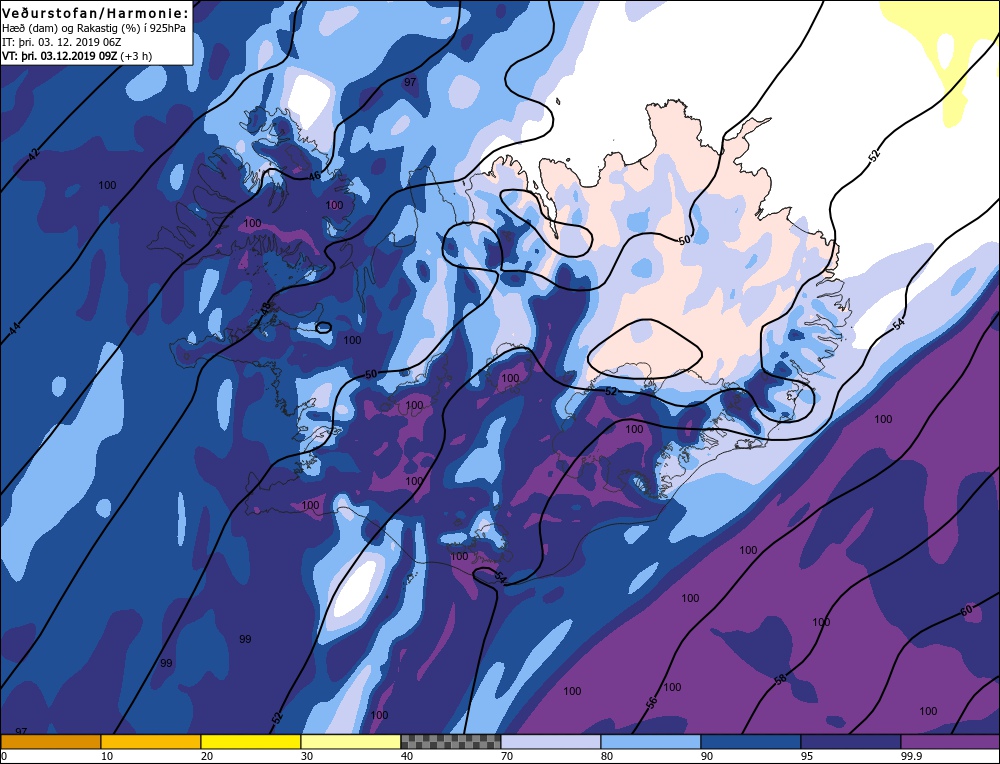Image resolution: width=1000 pixels, height=764 pixels.
Task: Click the '58' contour label
Action: tap(780, 680)
